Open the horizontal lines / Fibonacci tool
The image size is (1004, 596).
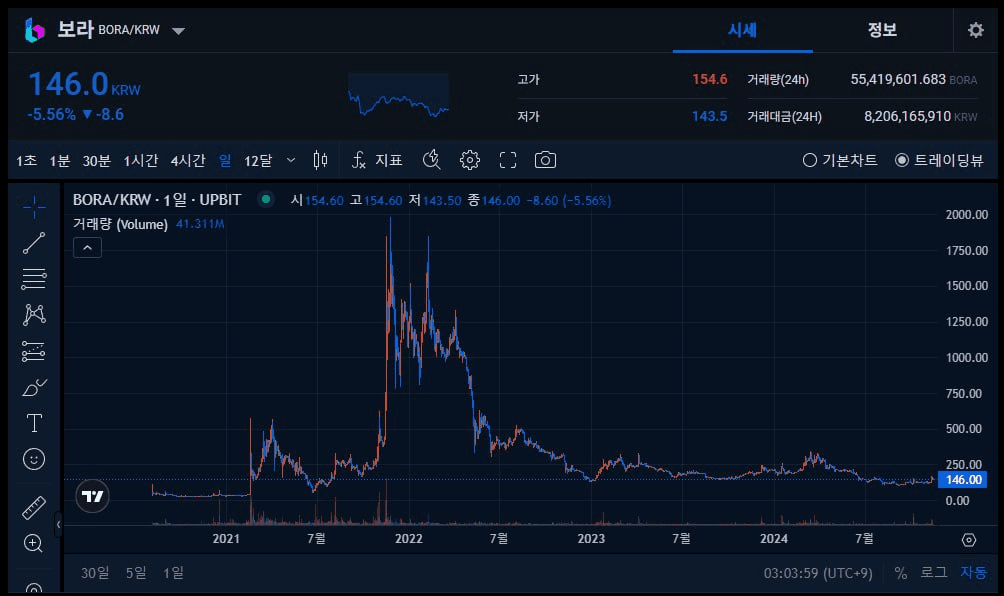coord(34,279)
